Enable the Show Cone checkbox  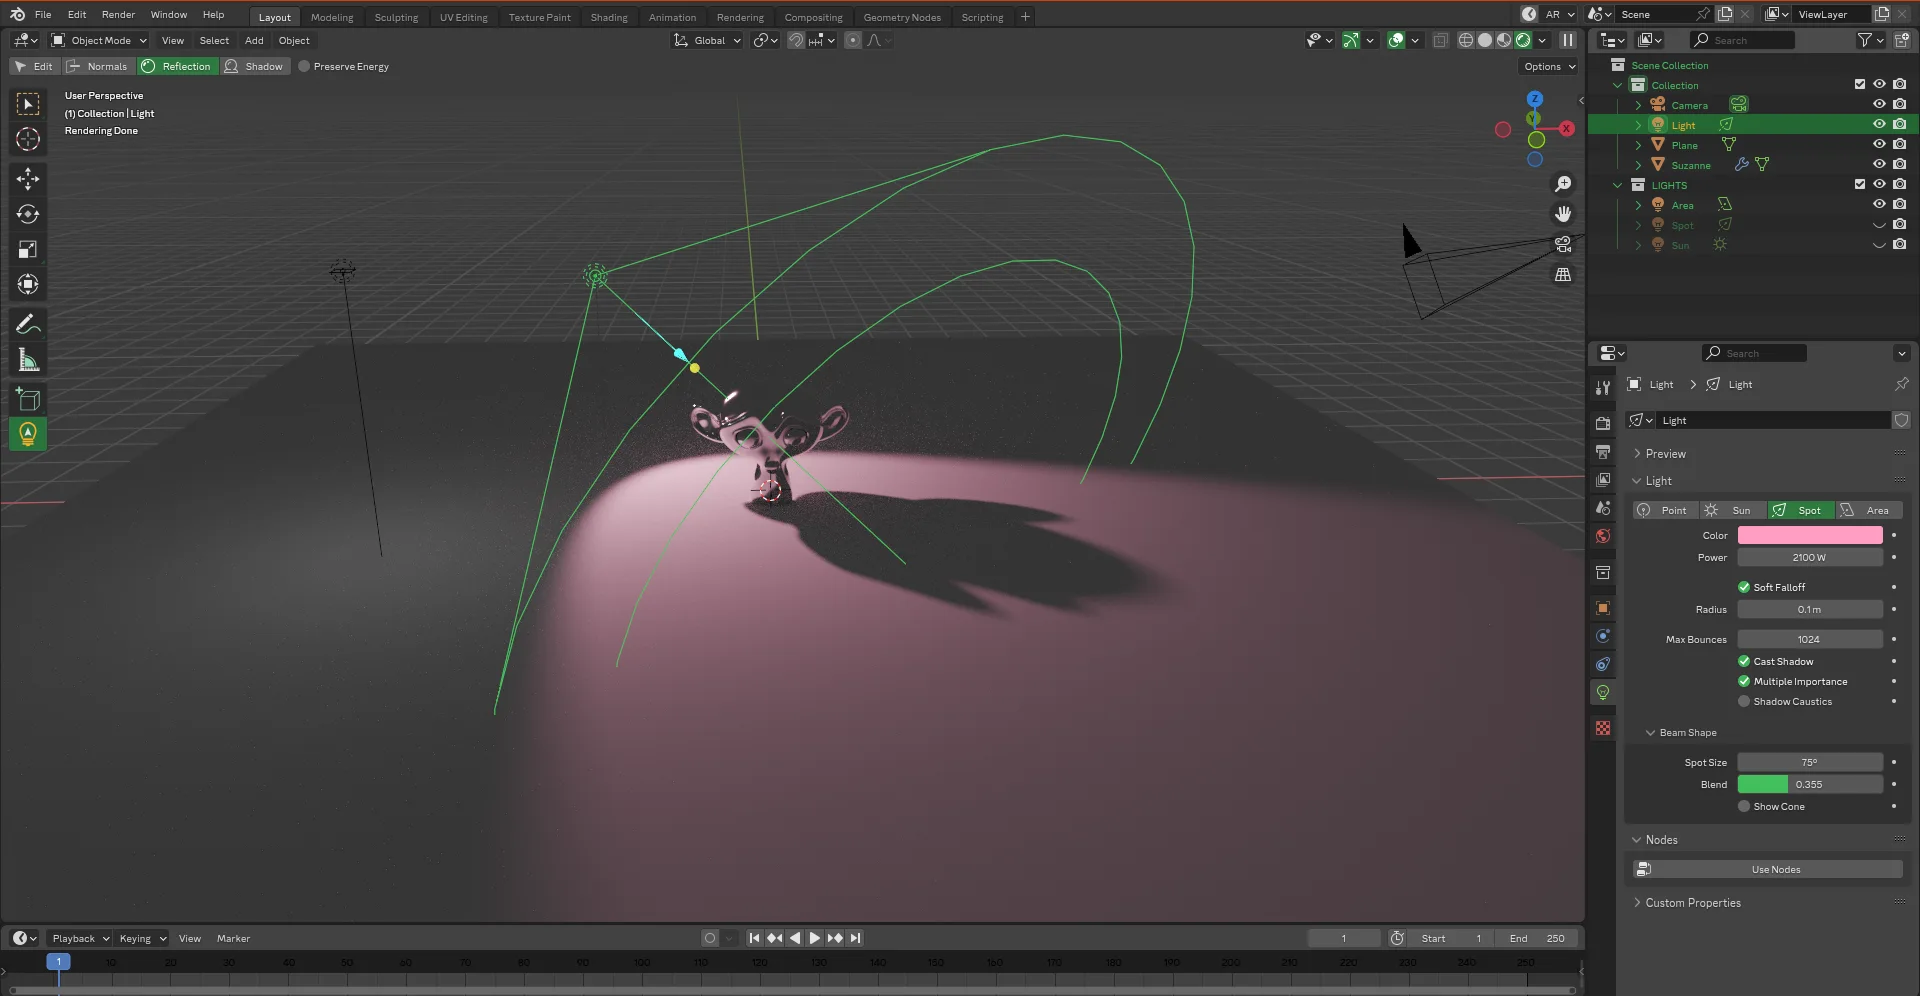tap(1744, 806)
